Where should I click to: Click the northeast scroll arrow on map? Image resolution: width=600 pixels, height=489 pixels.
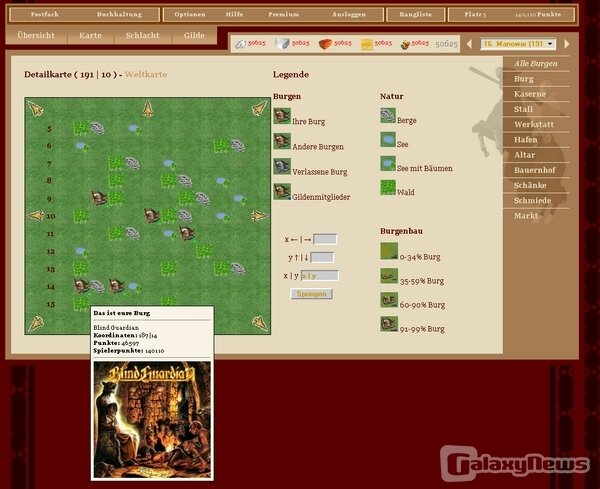[x=259, y=108]
